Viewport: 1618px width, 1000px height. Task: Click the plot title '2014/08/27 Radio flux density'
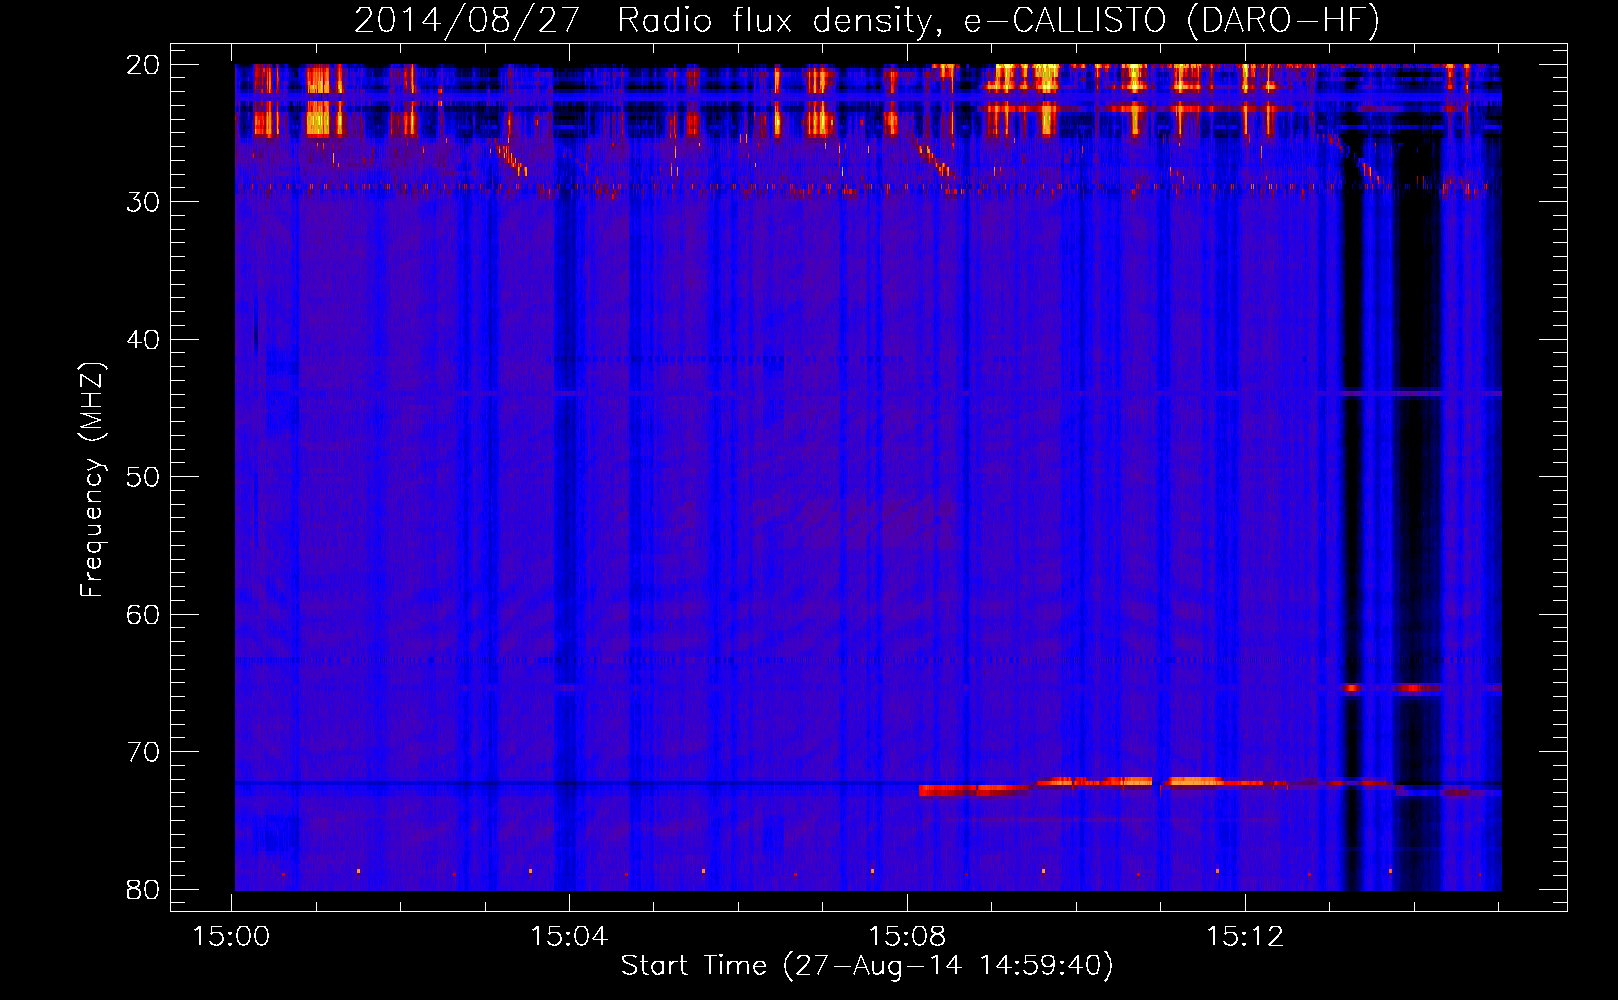point(648,21)
